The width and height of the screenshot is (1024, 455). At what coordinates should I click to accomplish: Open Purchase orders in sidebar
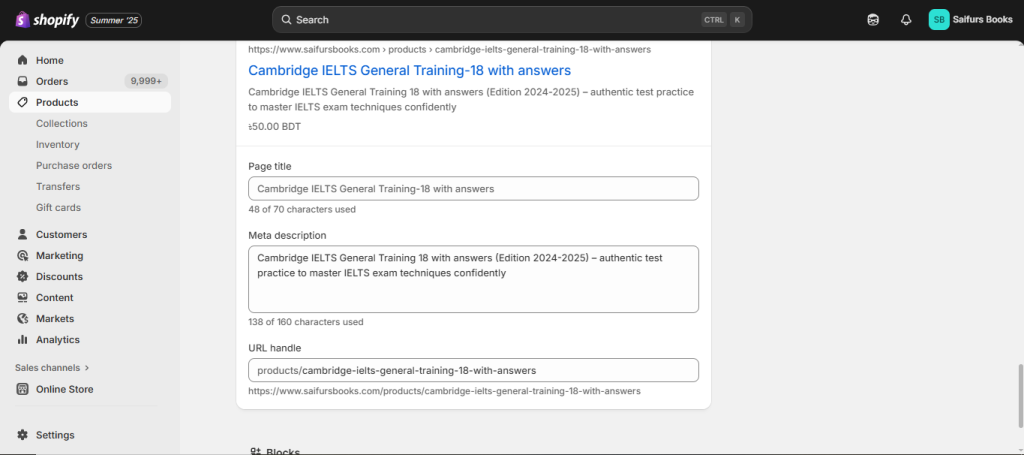pyautogui.click(x=74, y=165)
